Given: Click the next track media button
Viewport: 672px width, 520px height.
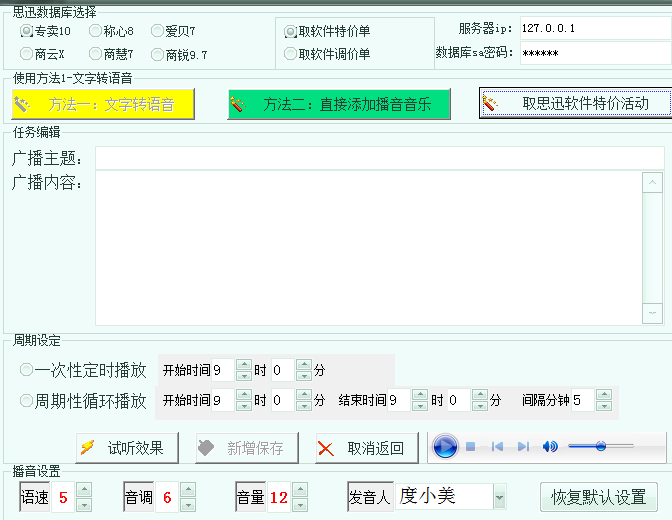Looking at the screenshot, I should coord(523,447).
